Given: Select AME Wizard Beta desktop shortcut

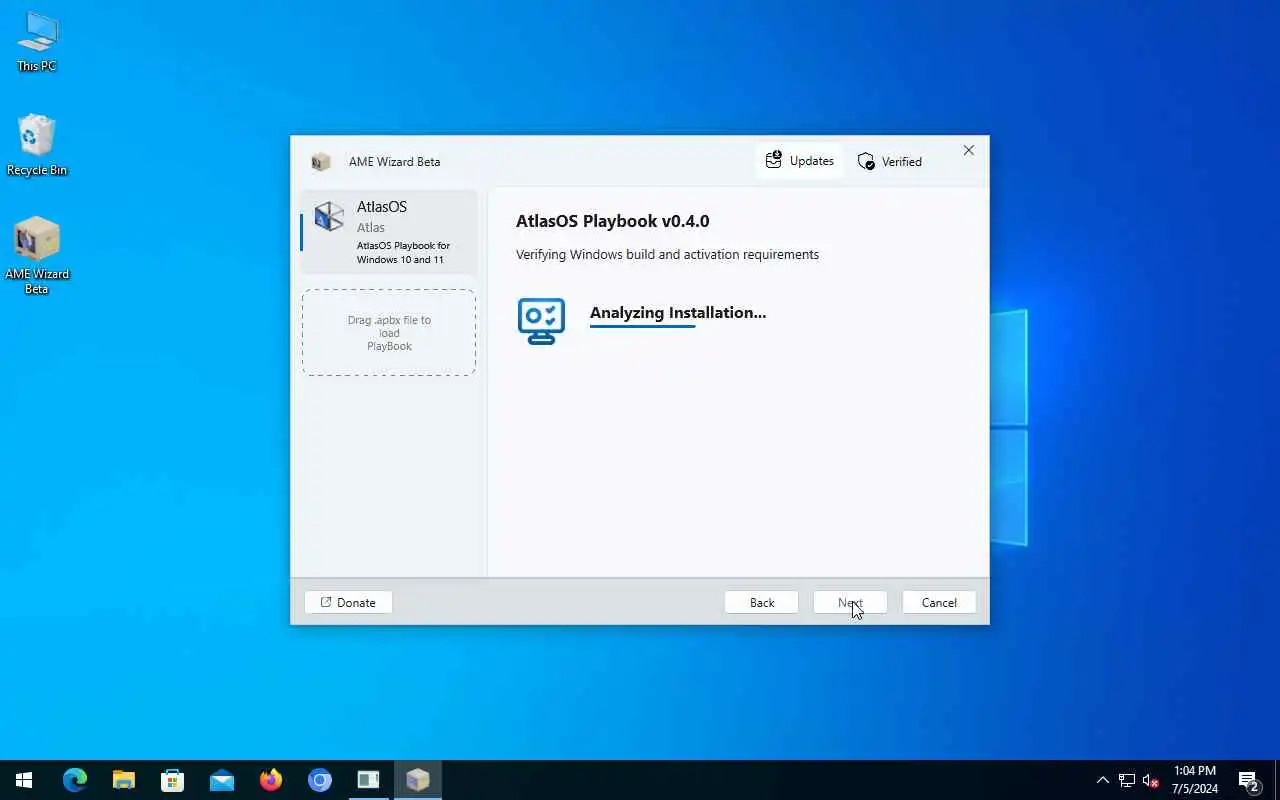Looking at the screenshot, I should (37, 255).
